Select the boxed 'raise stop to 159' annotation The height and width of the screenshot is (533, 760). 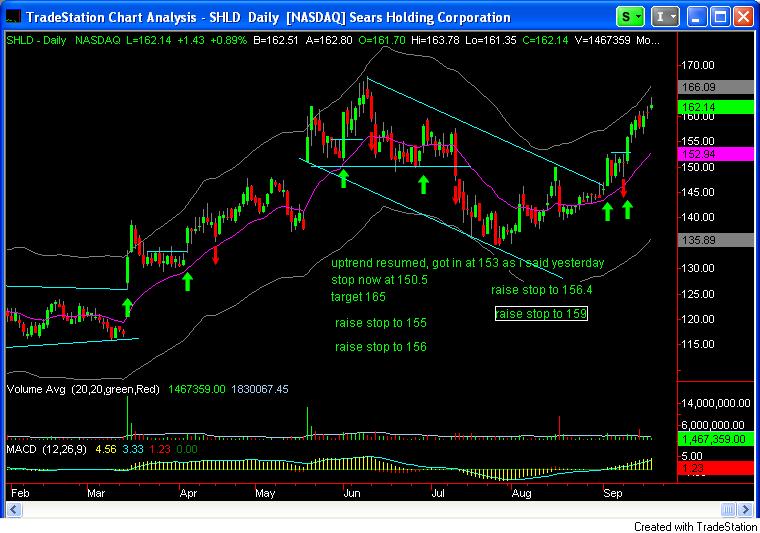click(x=541, y=314)
